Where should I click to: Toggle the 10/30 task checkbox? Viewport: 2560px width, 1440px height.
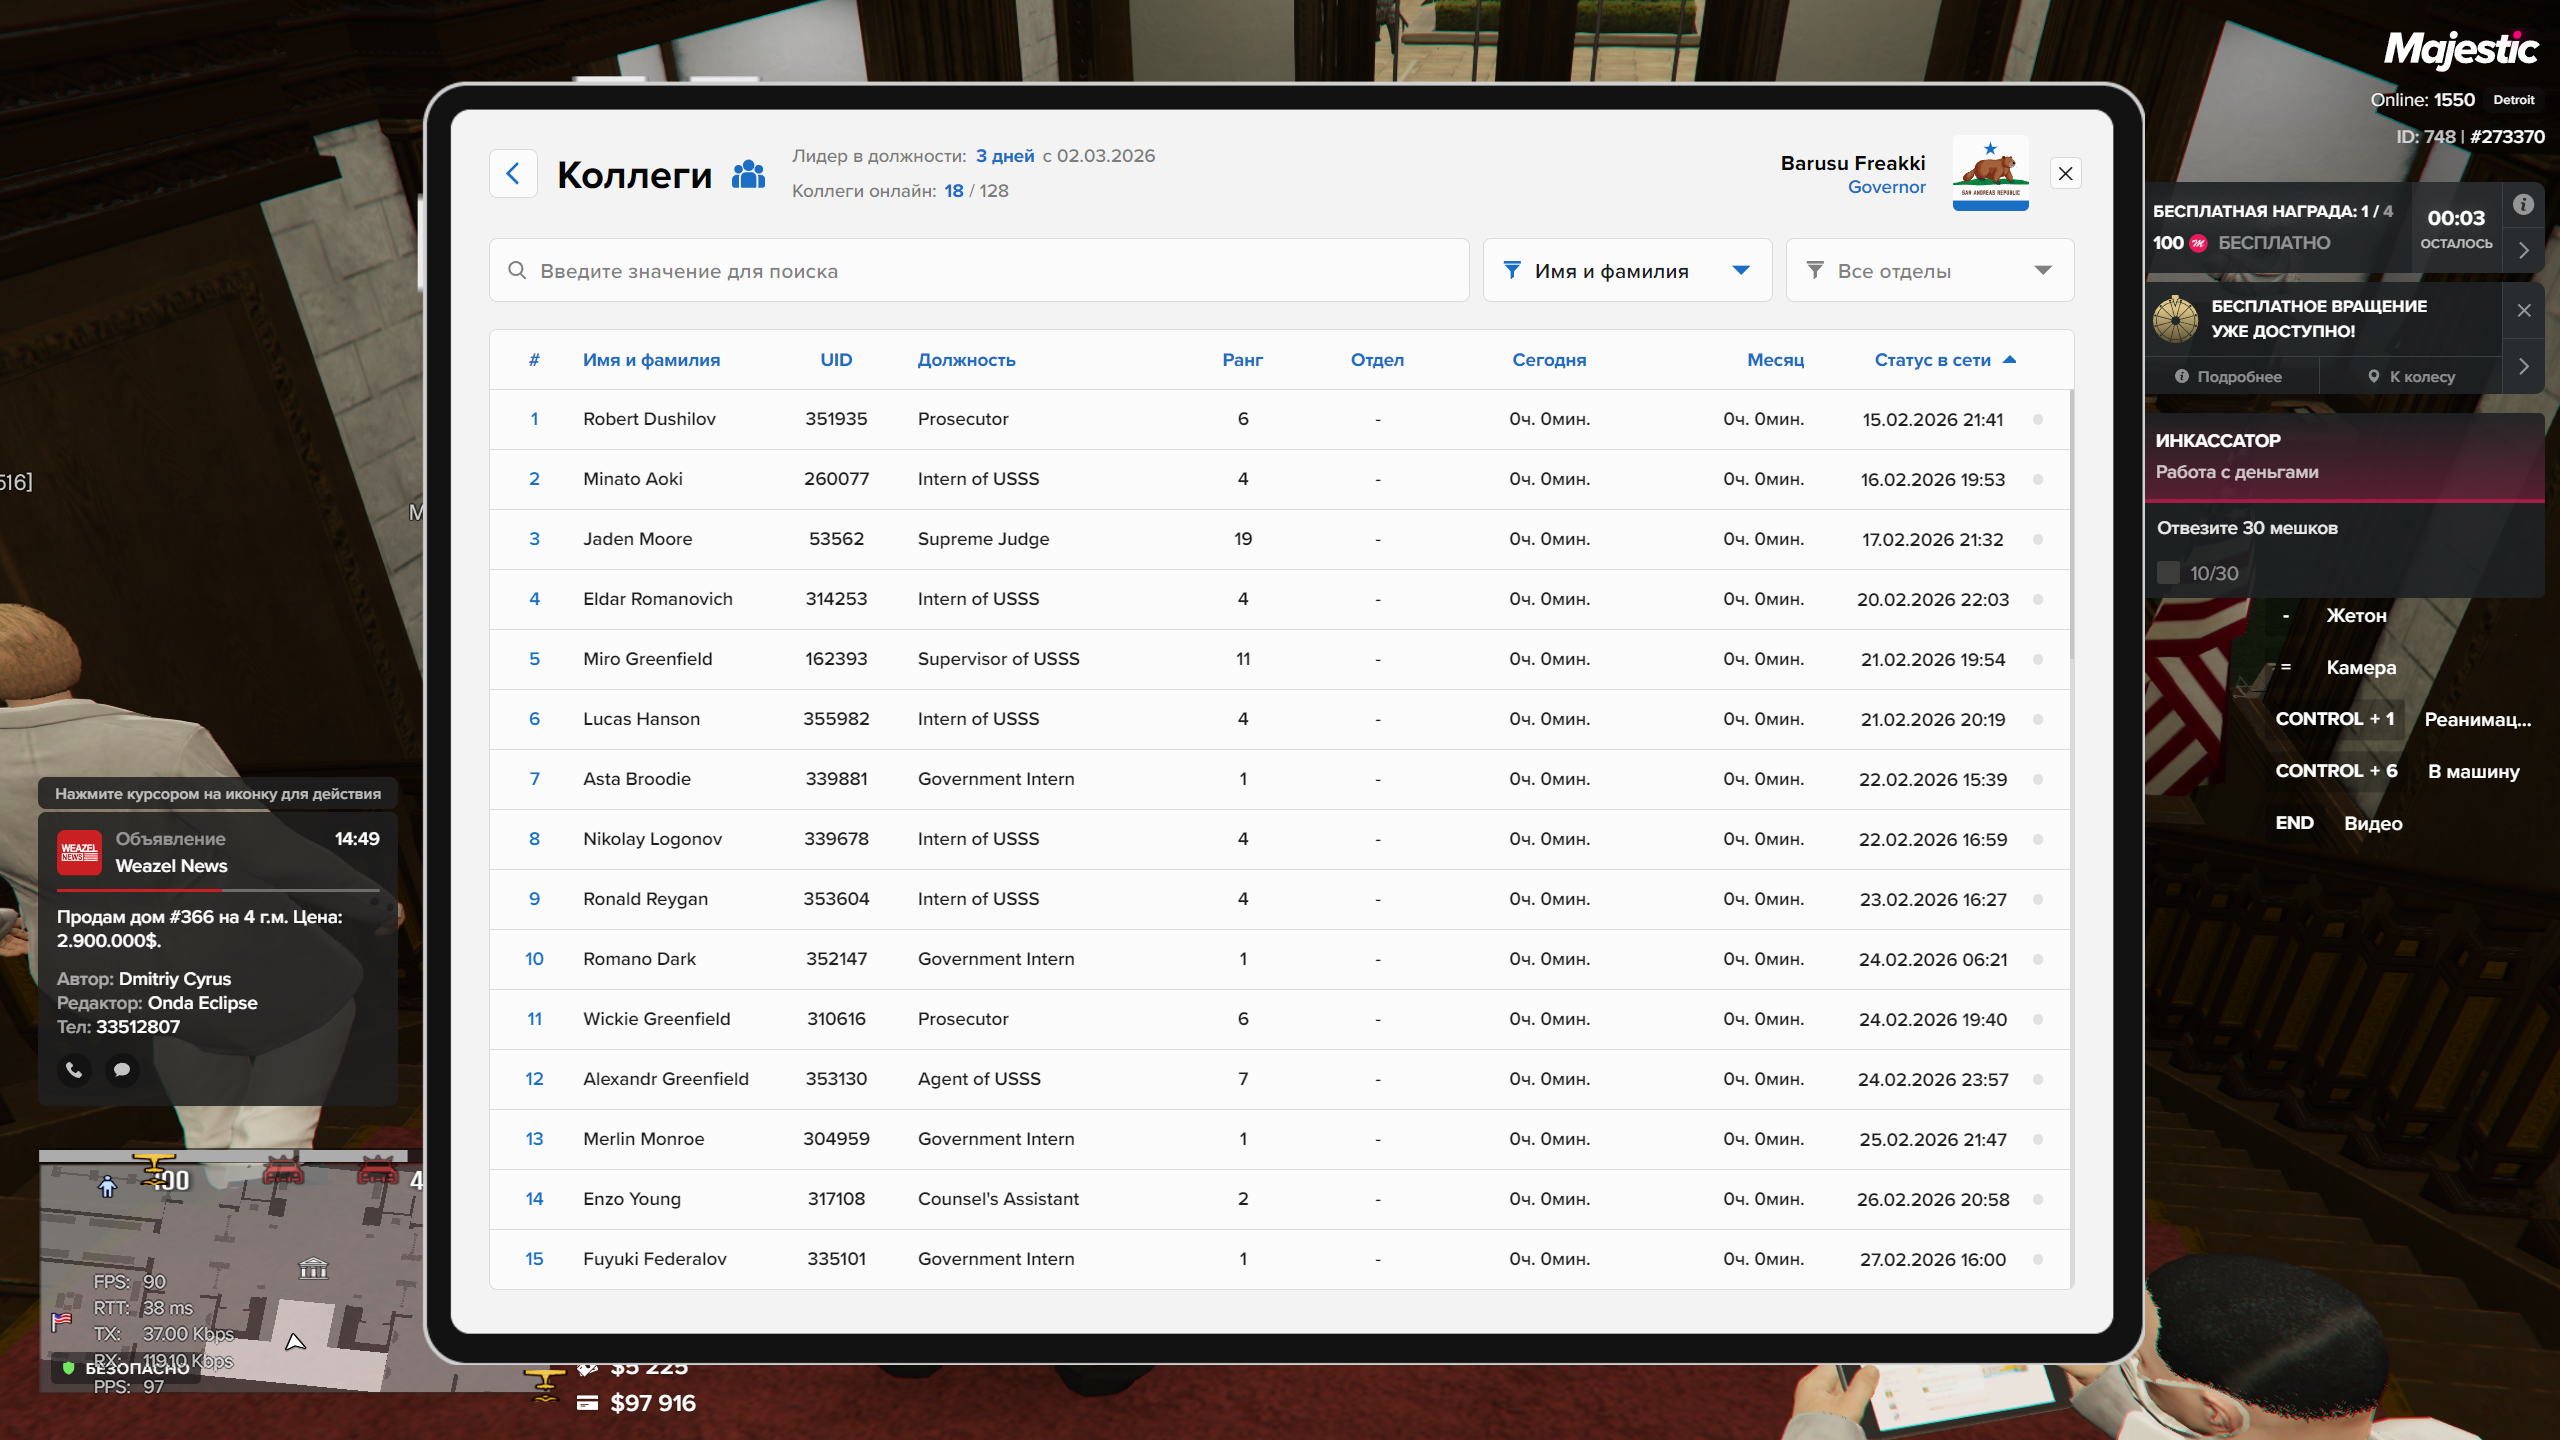[2168, 573]
